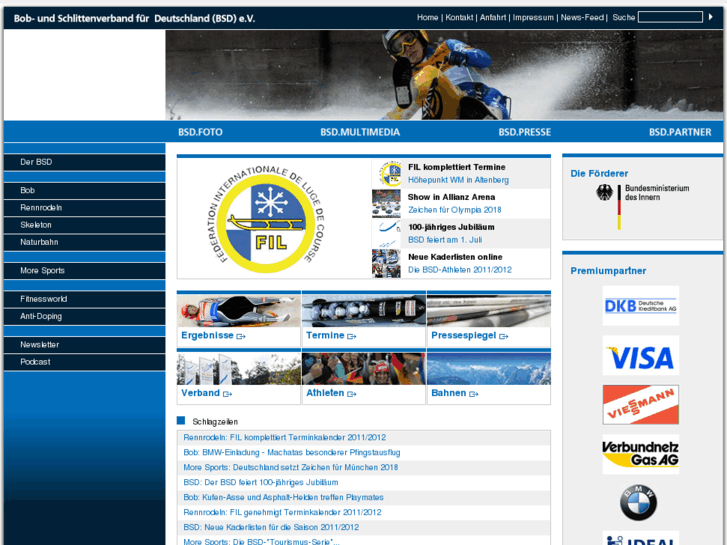The height and width of the screenshot is (545, 727).
Task: Open the Termine link
Action: 325,335
